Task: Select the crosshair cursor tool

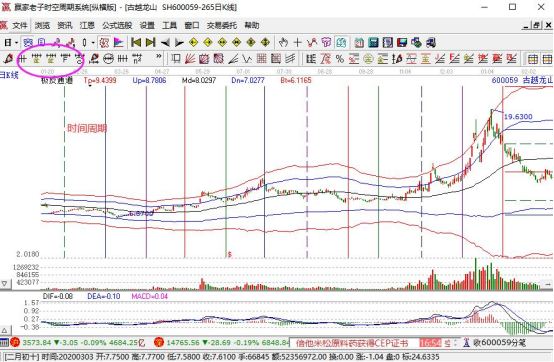Action: tap(297, 43)
